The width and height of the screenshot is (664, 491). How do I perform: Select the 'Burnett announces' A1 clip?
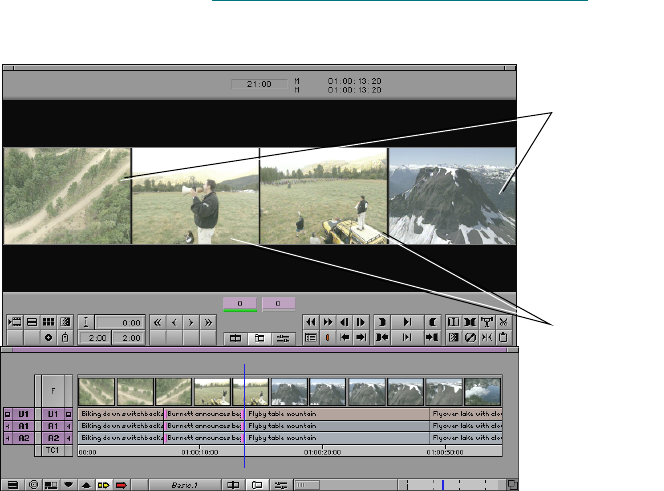point(204,426)
